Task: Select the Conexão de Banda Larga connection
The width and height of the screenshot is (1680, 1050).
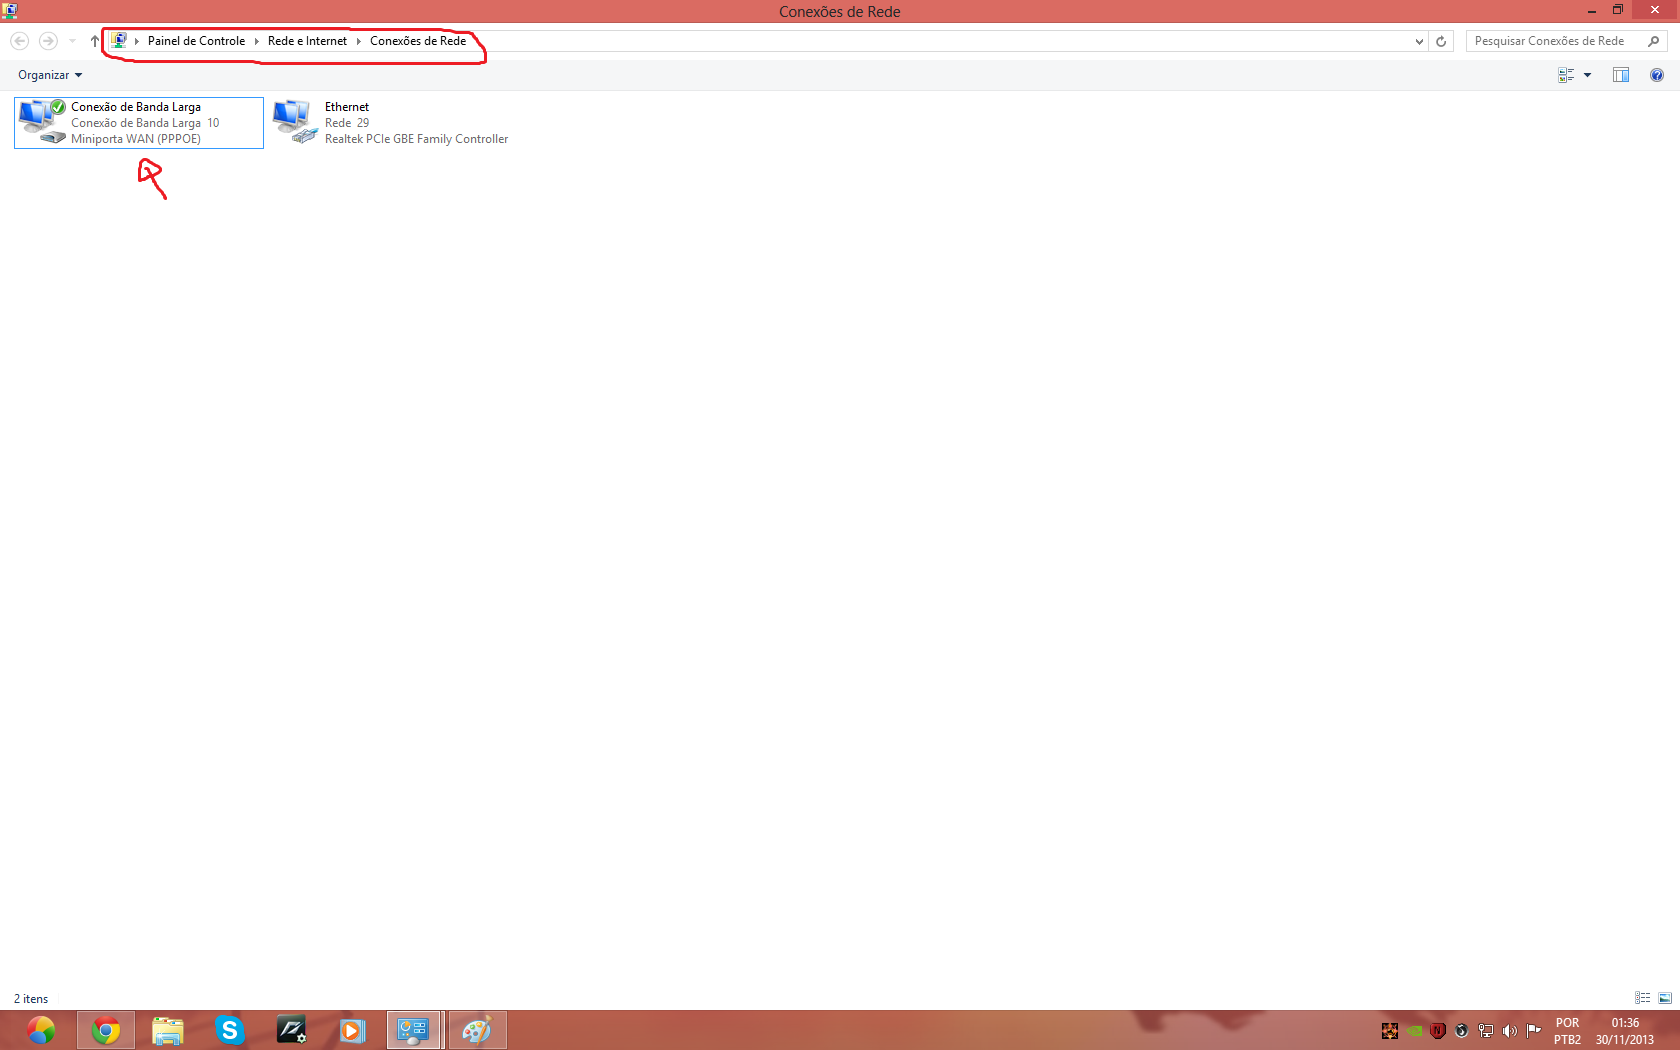Action: (x=138, y=122)
